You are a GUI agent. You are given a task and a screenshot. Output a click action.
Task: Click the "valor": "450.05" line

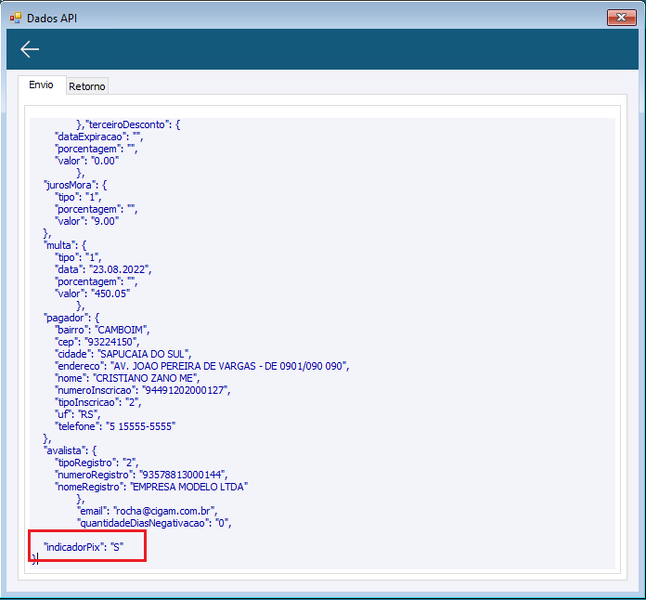[x=92, y=293]
